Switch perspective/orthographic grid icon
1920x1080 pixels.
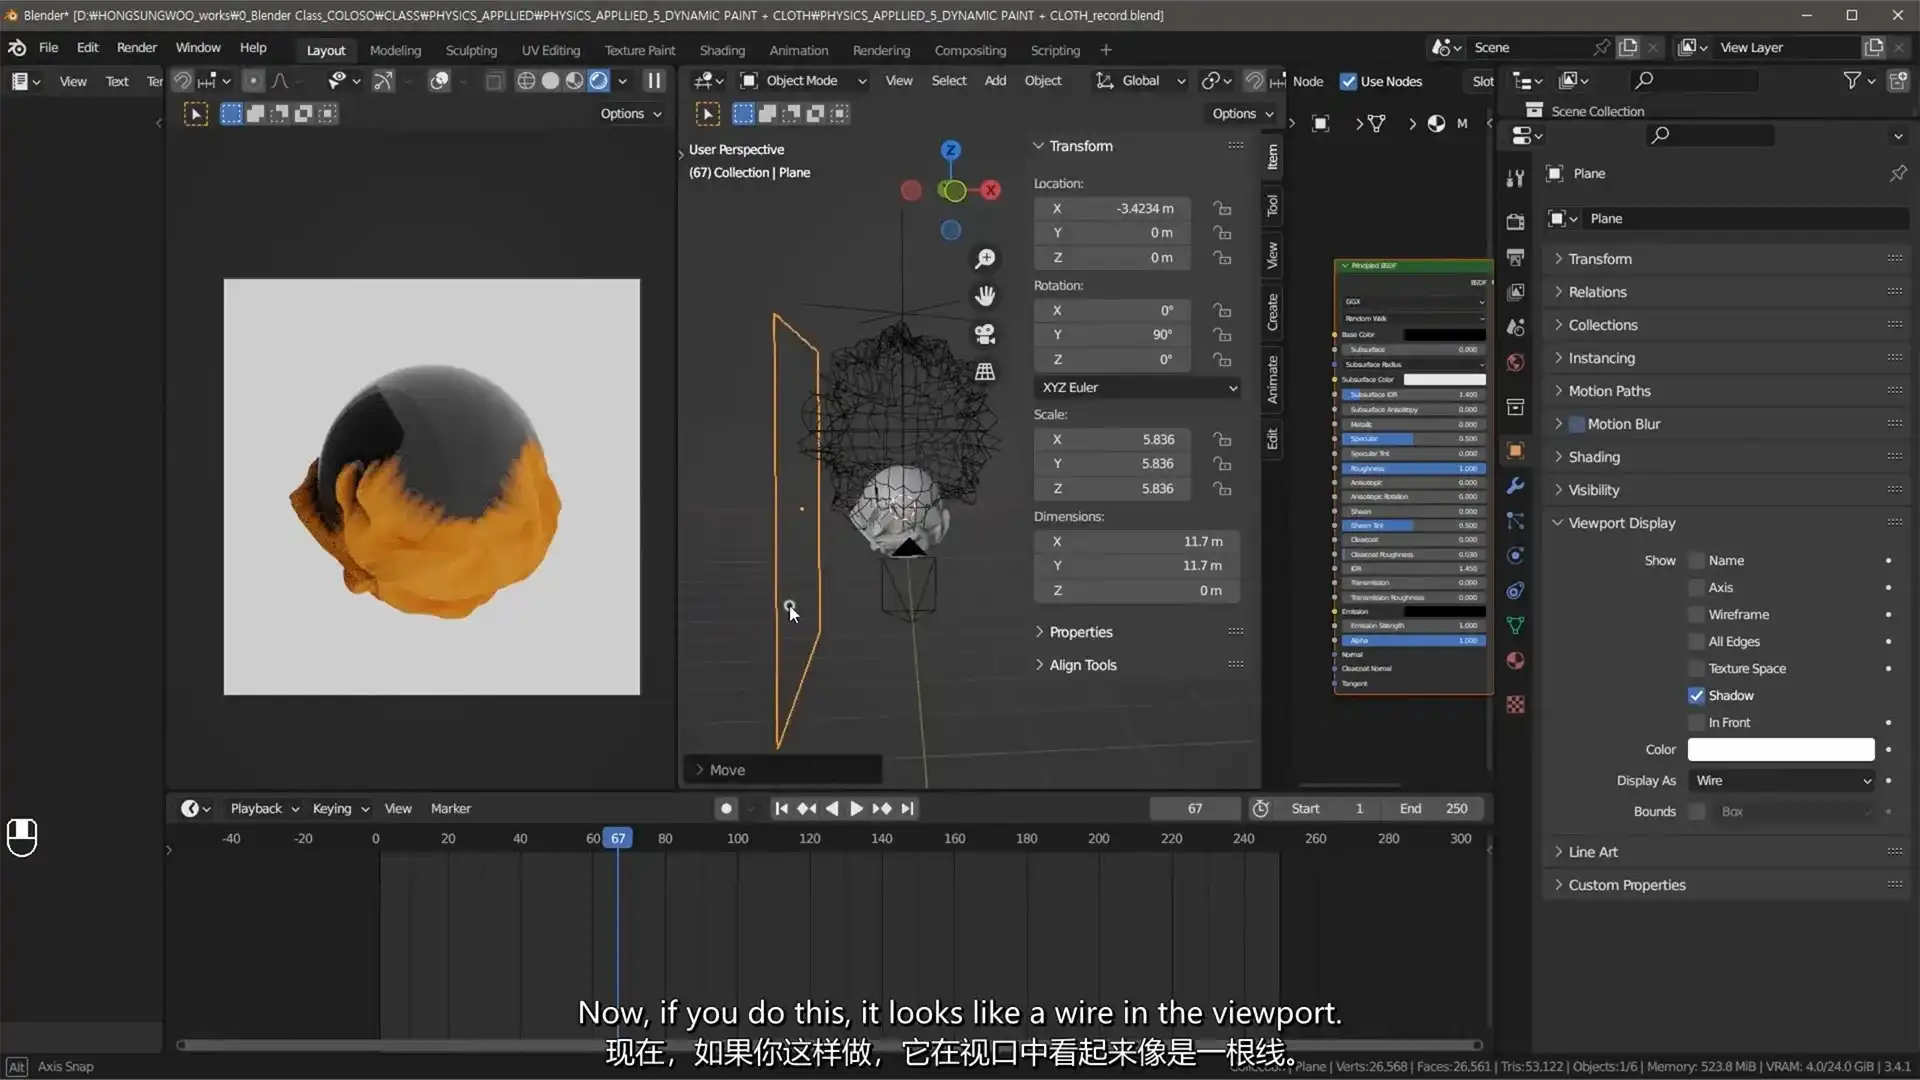tap(985, 372)
